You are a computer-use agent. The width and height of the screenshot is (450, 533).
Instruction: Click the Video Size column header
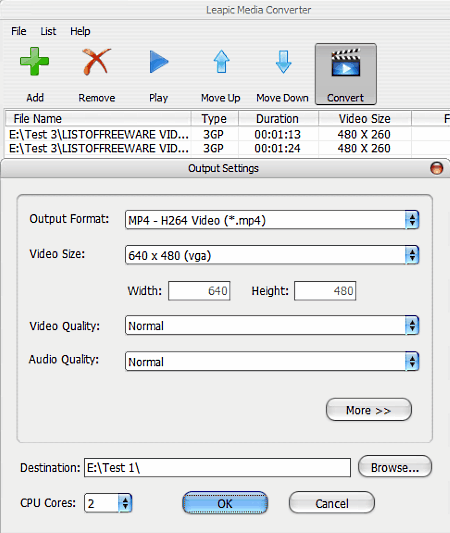coord(365,119)
